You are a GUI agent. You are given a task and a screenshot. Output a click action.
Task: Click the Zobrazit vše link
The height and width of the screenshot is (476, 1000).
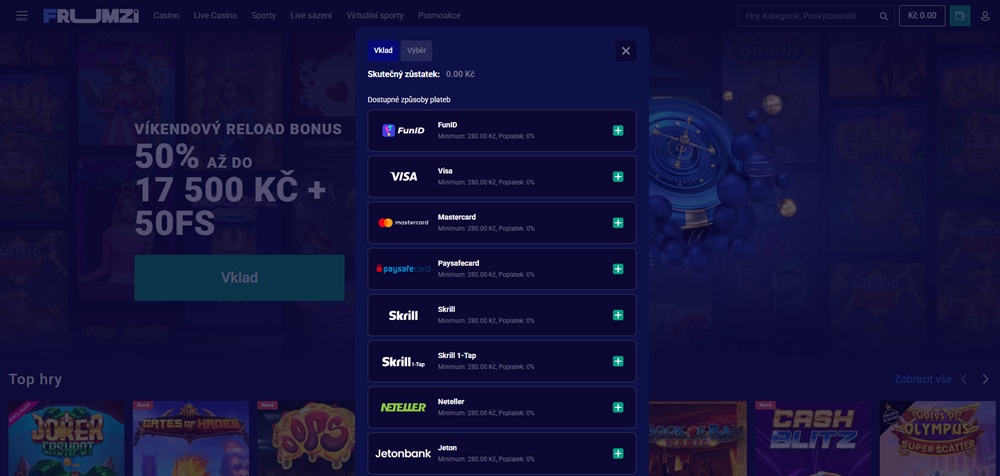click(923, 379)
